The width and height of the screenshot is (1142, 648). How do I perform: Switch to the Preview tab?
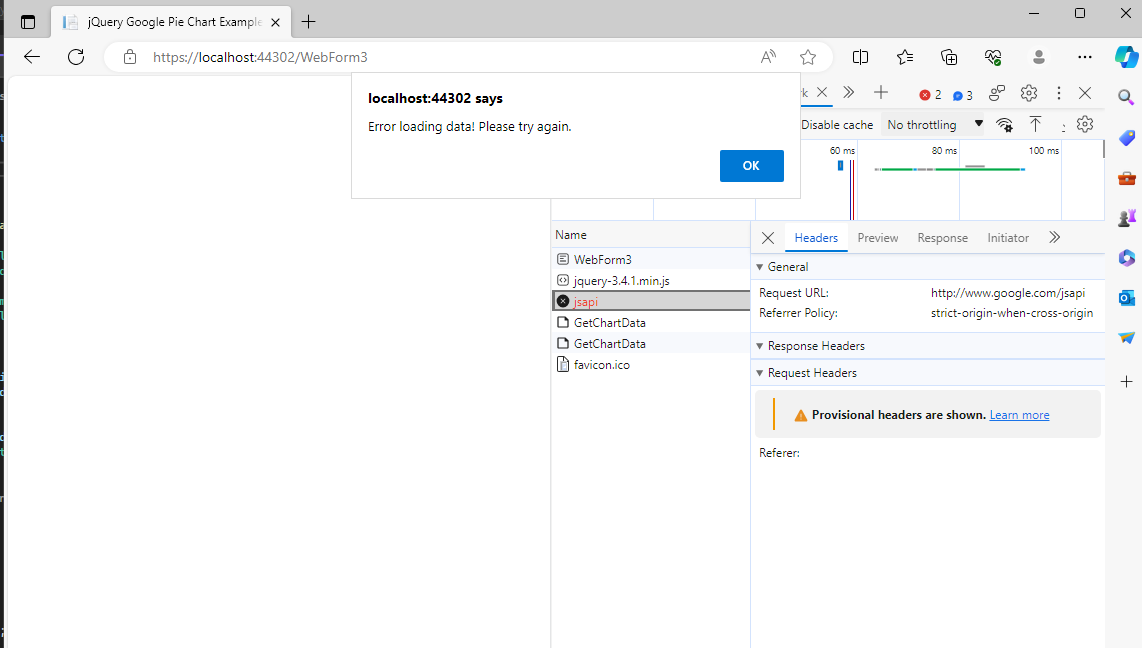(x=878, y=238)
